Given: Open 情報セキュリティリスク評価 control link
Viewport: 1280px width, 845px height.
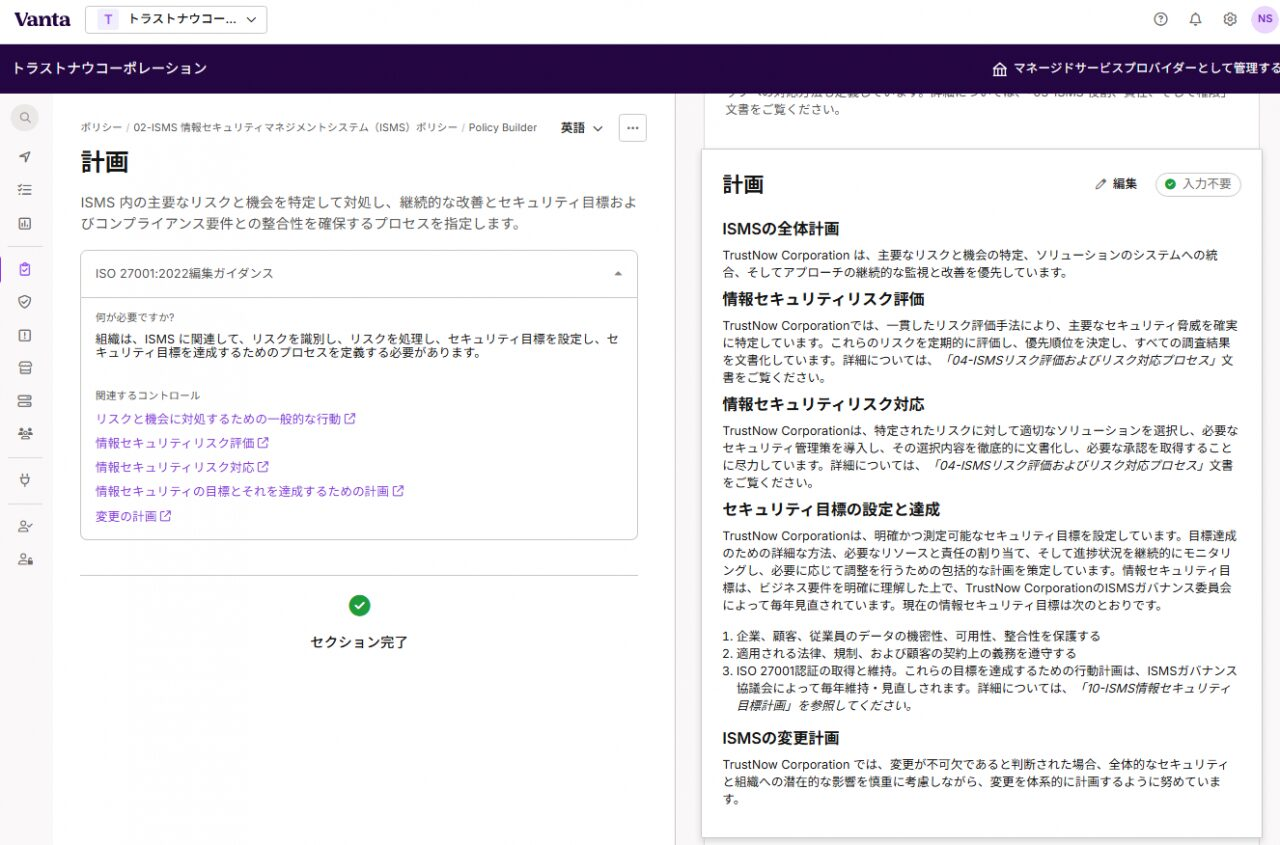Looking at the screenshot, I should point(182,443).
